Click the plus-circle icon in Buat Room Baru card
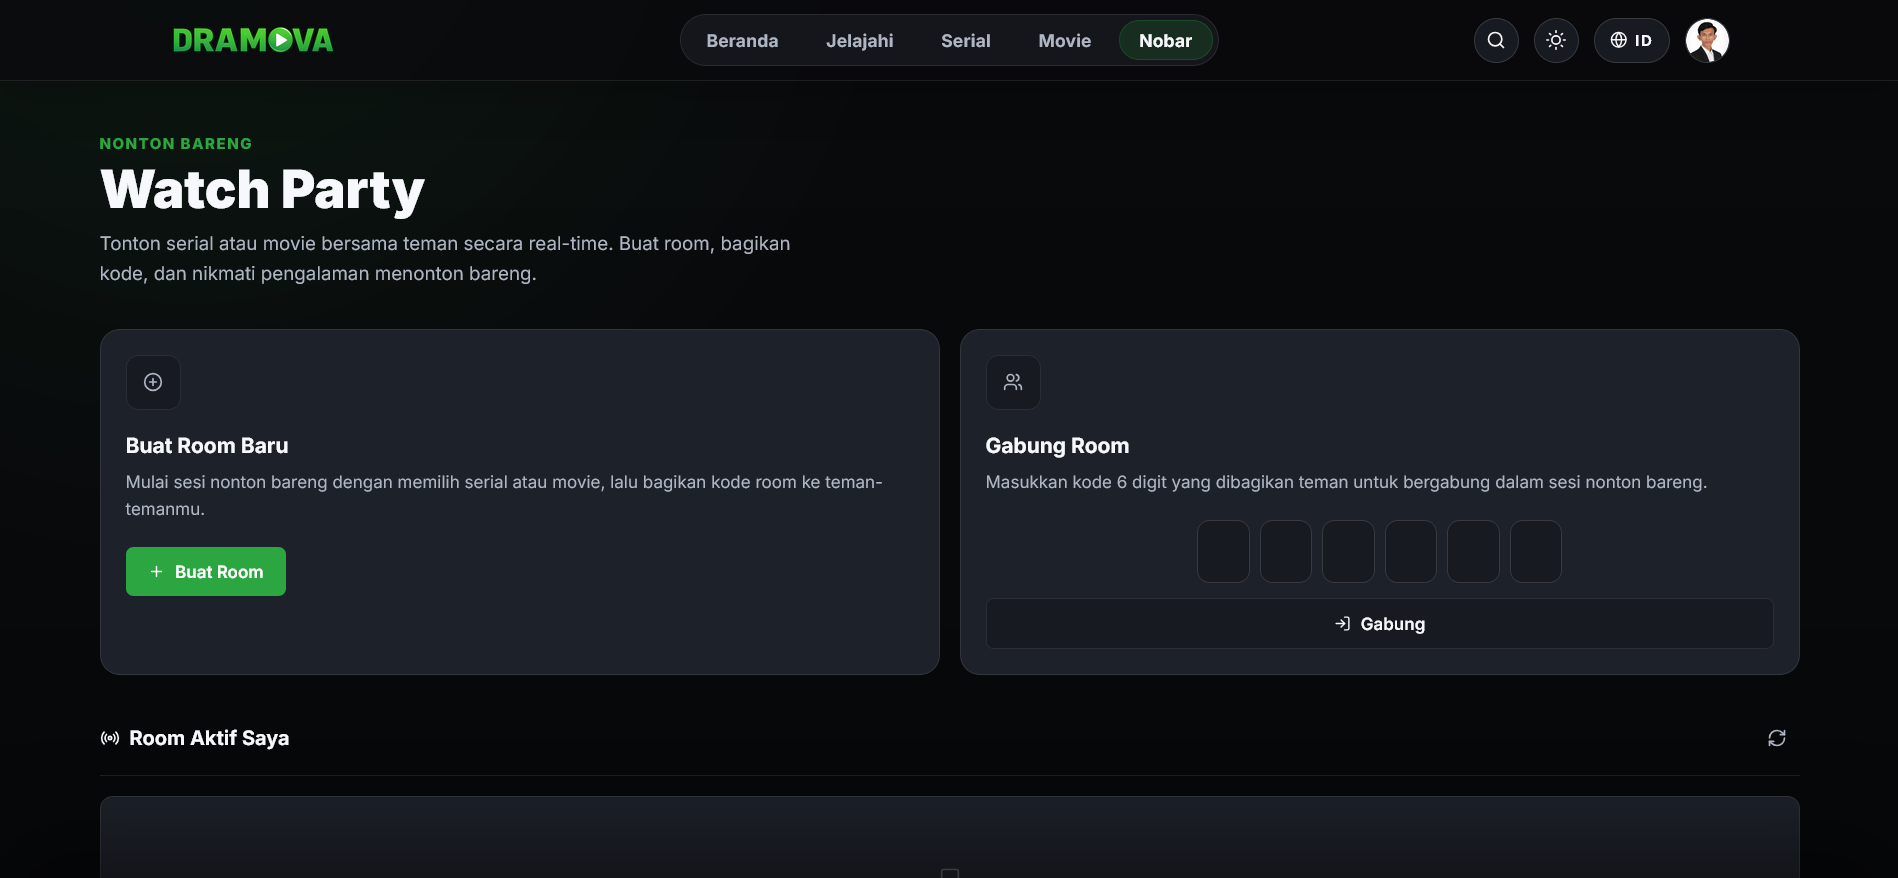The width and height of the screenshot is (1898, 878). click(153, 382)
